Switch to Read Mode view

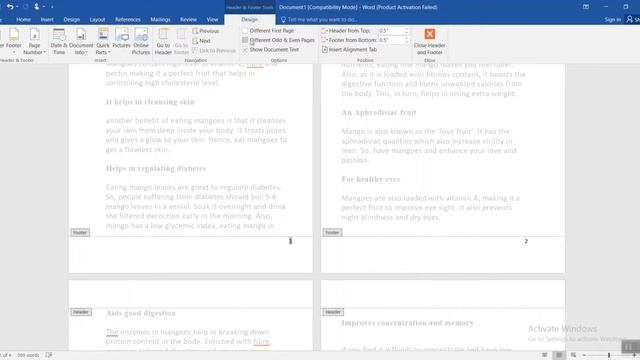tap(544, 355)
